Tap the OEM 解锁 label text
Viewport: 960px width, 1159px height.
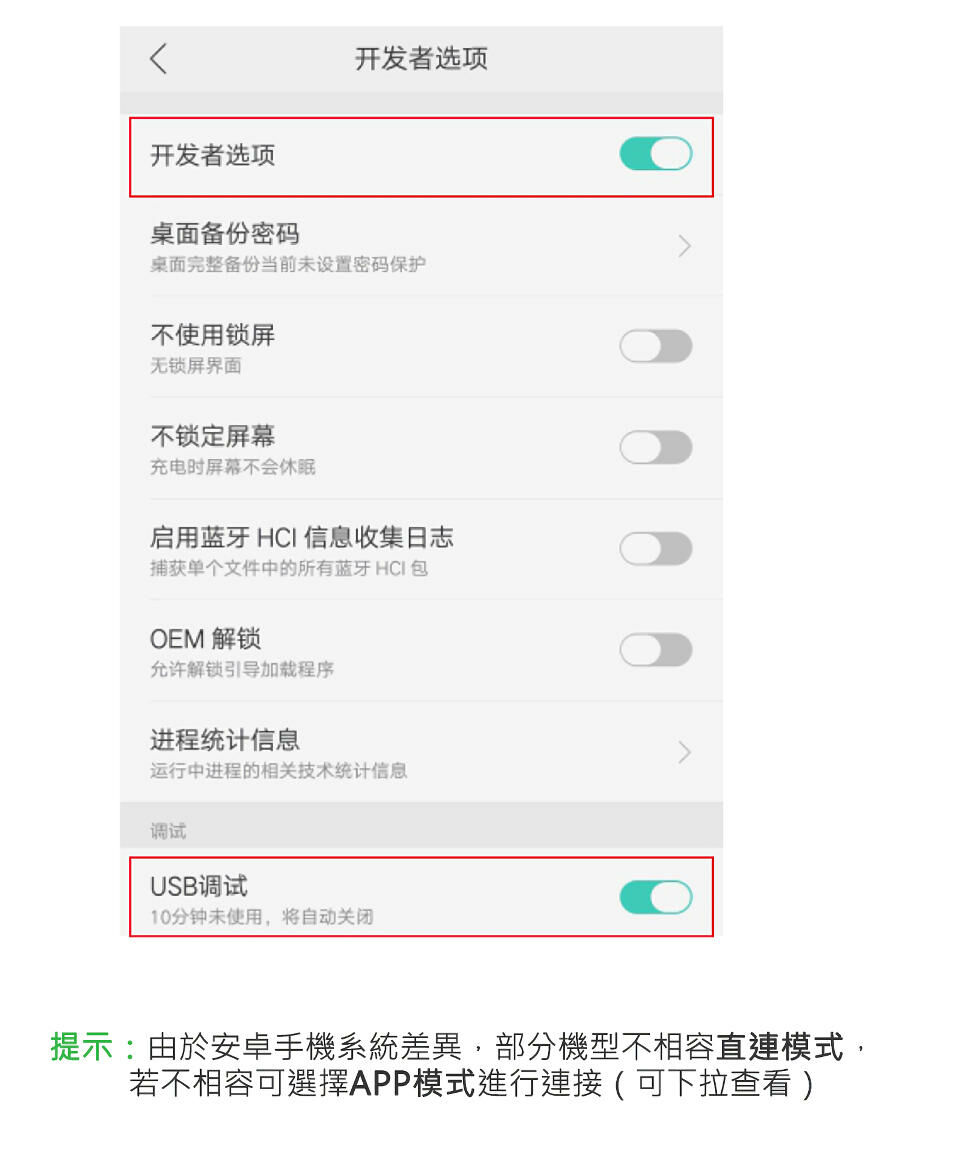click(205, 638)
